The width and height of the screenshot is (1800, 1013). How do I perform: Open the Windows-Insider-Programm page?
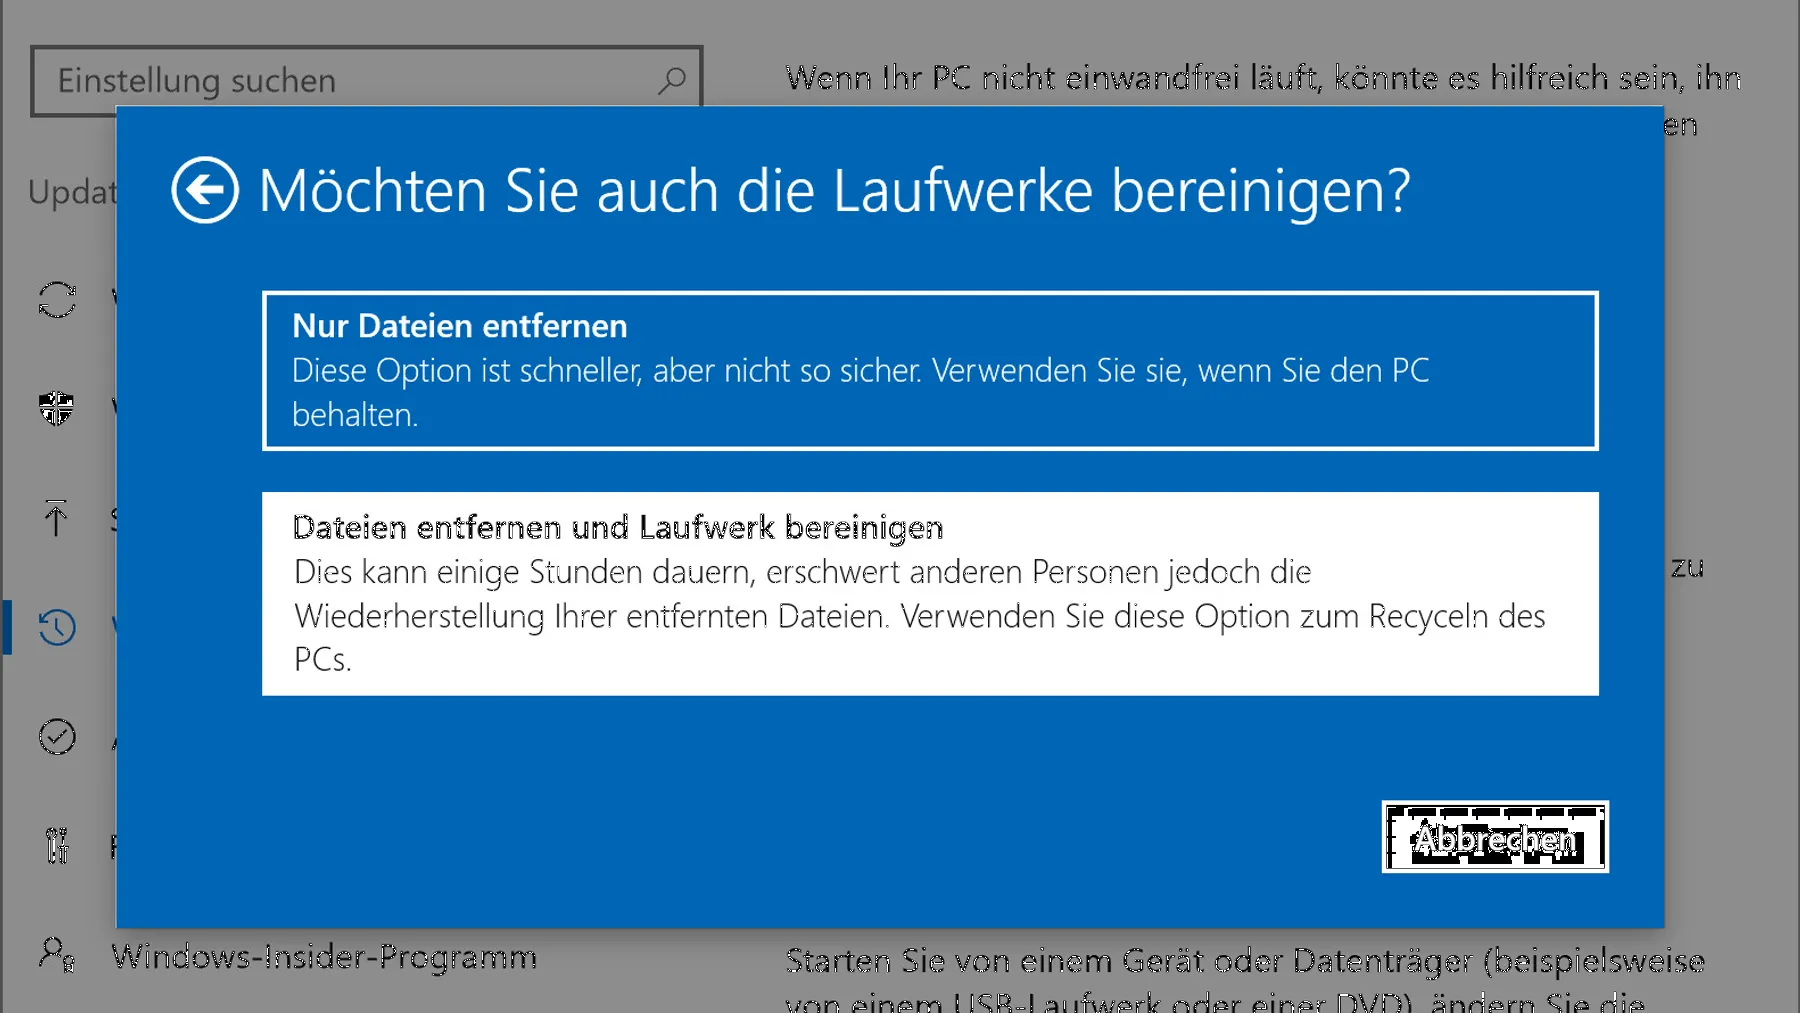point(322,957)
